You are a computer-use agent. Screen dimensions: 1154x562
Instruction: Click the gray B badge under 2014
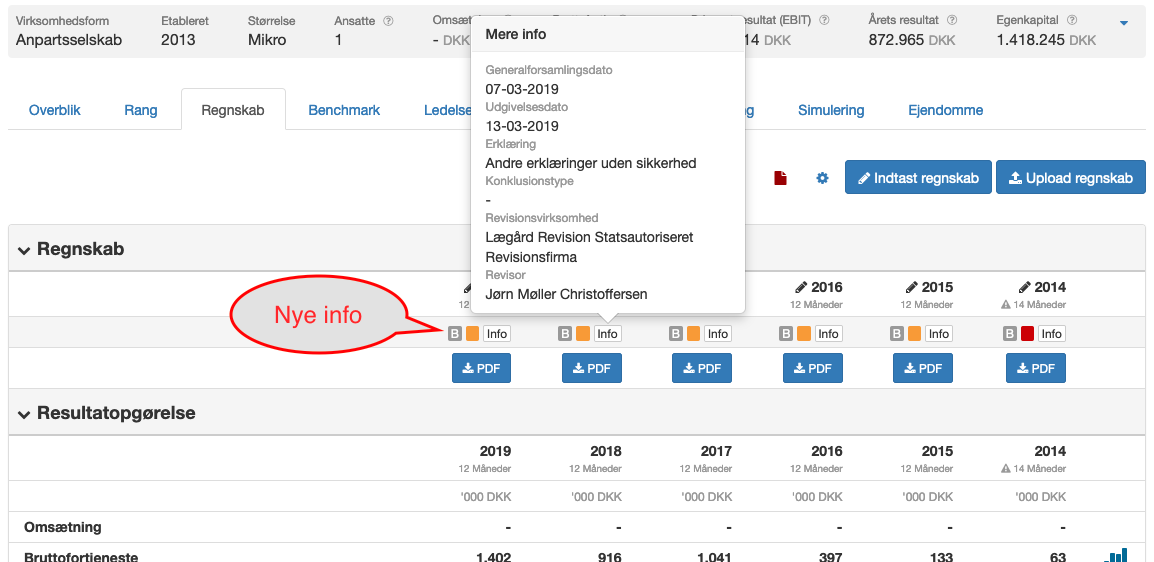1010,334
